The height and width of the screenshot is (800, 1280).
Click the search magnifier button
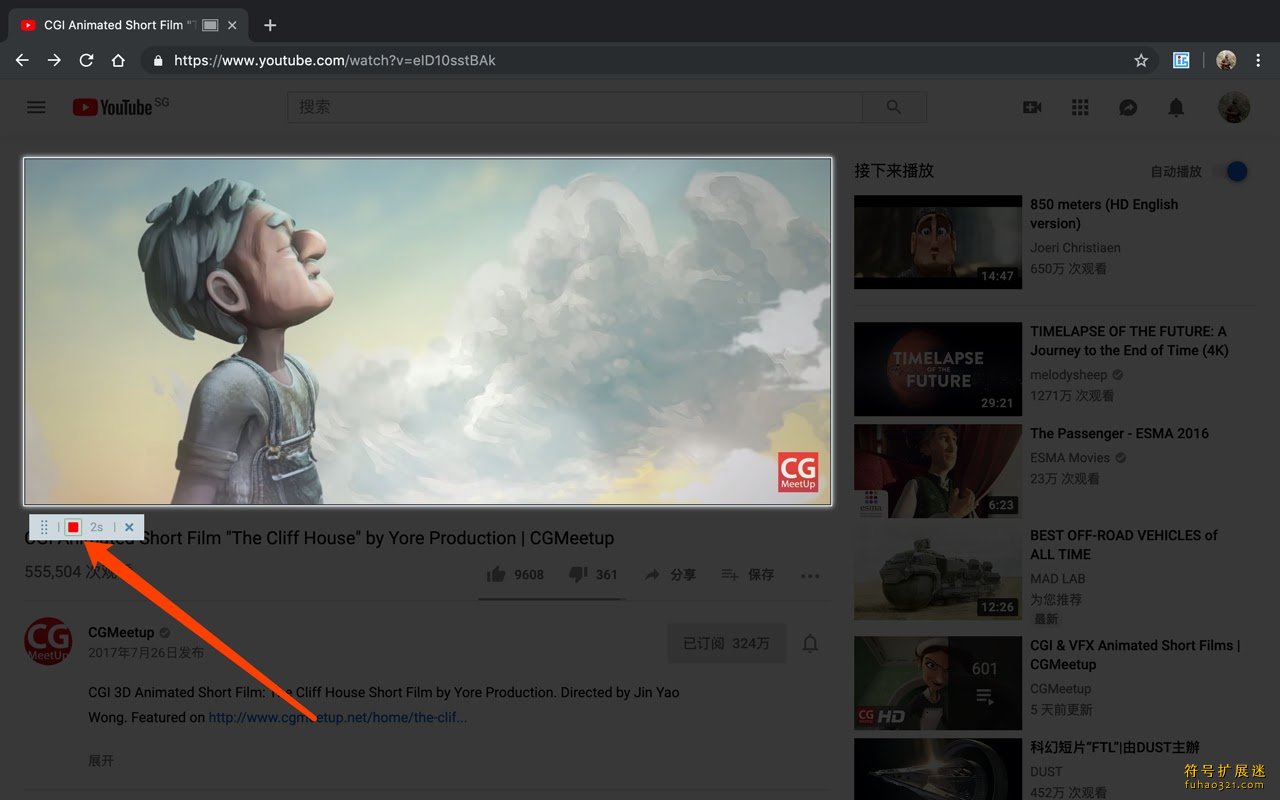894,107
